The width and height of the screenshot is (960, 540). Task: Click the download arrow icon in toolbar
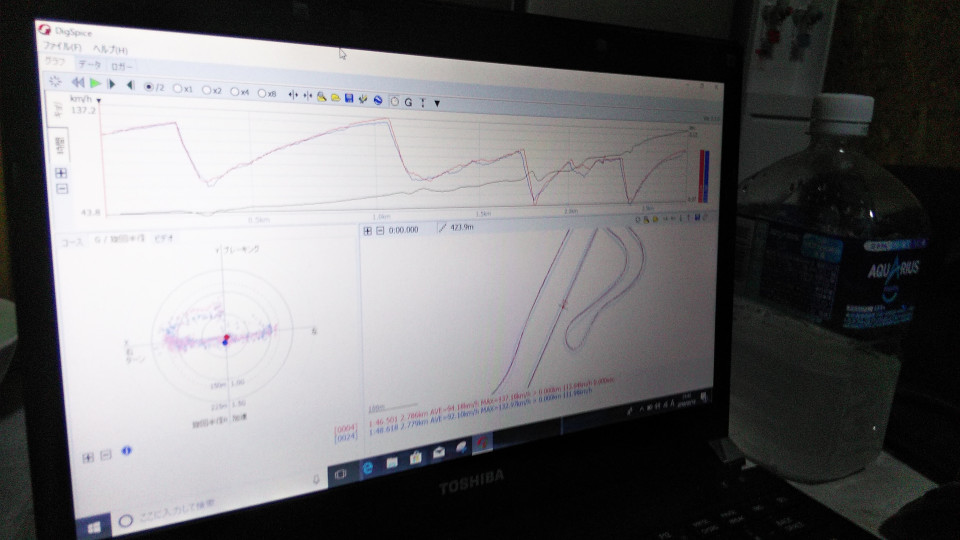coord(363,99)
